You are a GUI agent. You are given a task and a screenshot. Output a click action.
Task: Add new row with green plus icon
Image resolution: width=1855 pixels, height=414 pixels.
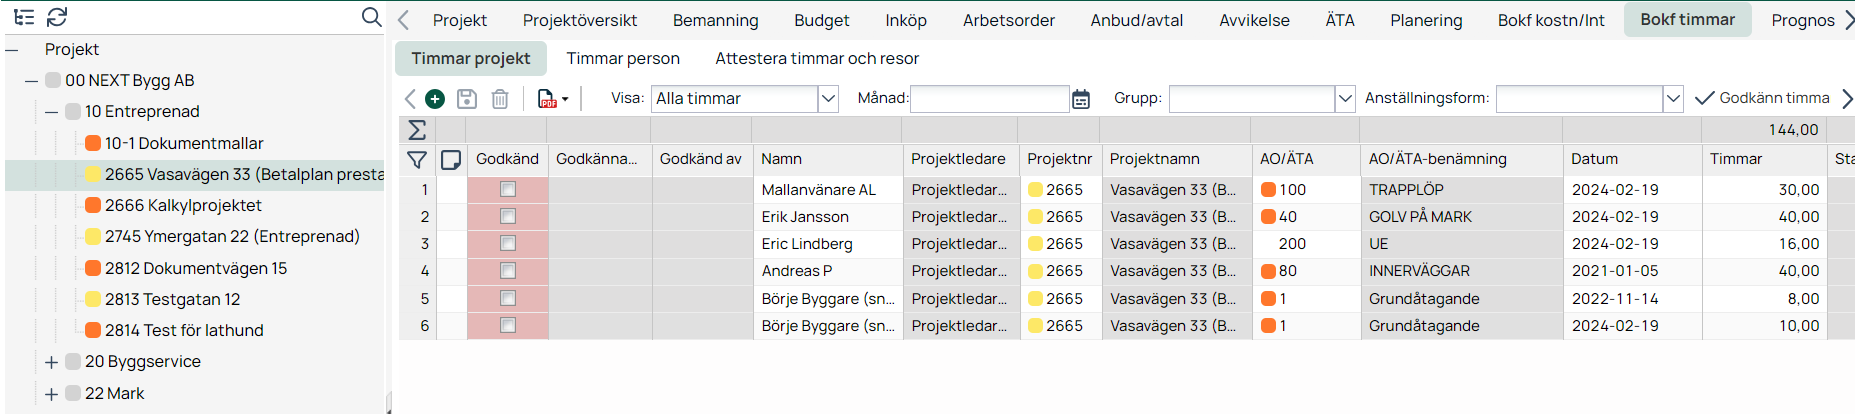click(x=435, y=98)
